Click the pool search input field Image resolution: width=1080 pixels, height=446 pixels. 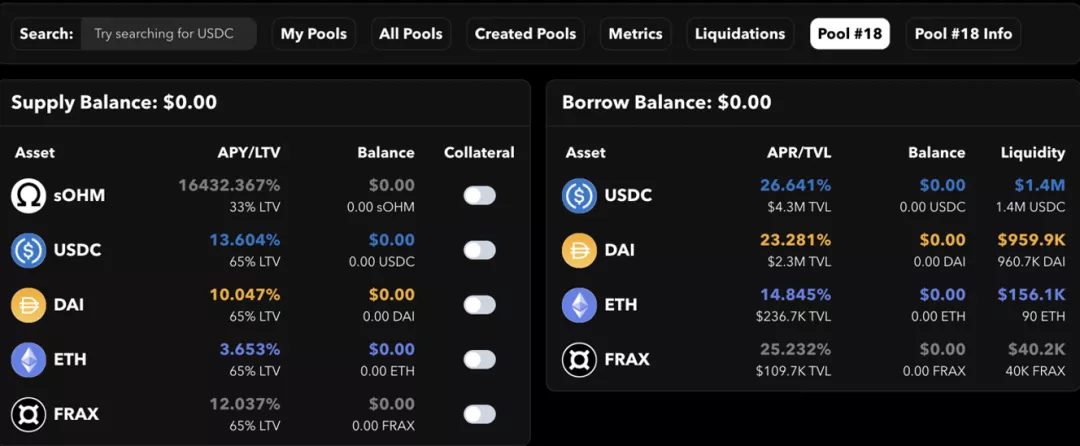169,34
